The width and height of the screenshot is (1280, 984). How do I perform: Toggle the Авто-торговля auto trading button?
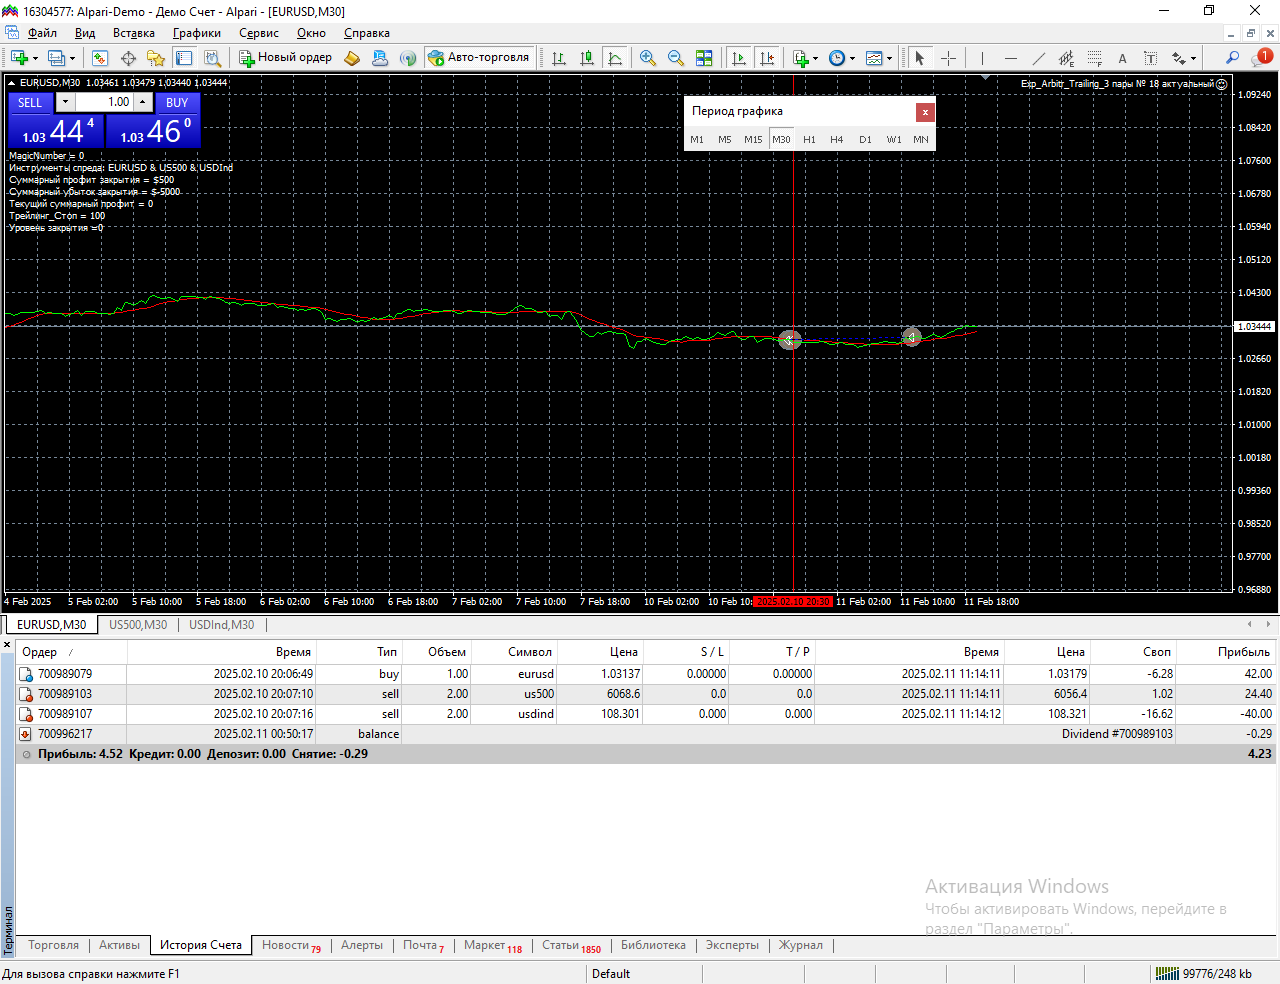(478, 57)
